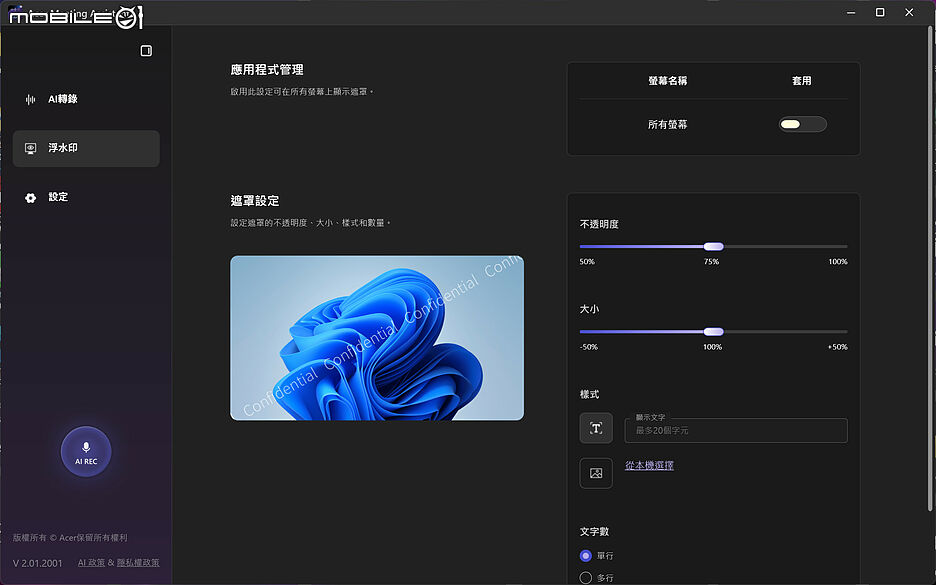The height and width of the screenshot is (585, 936).
Task: Click the 所有螢幕 row label
Action: tap(667, 124)
